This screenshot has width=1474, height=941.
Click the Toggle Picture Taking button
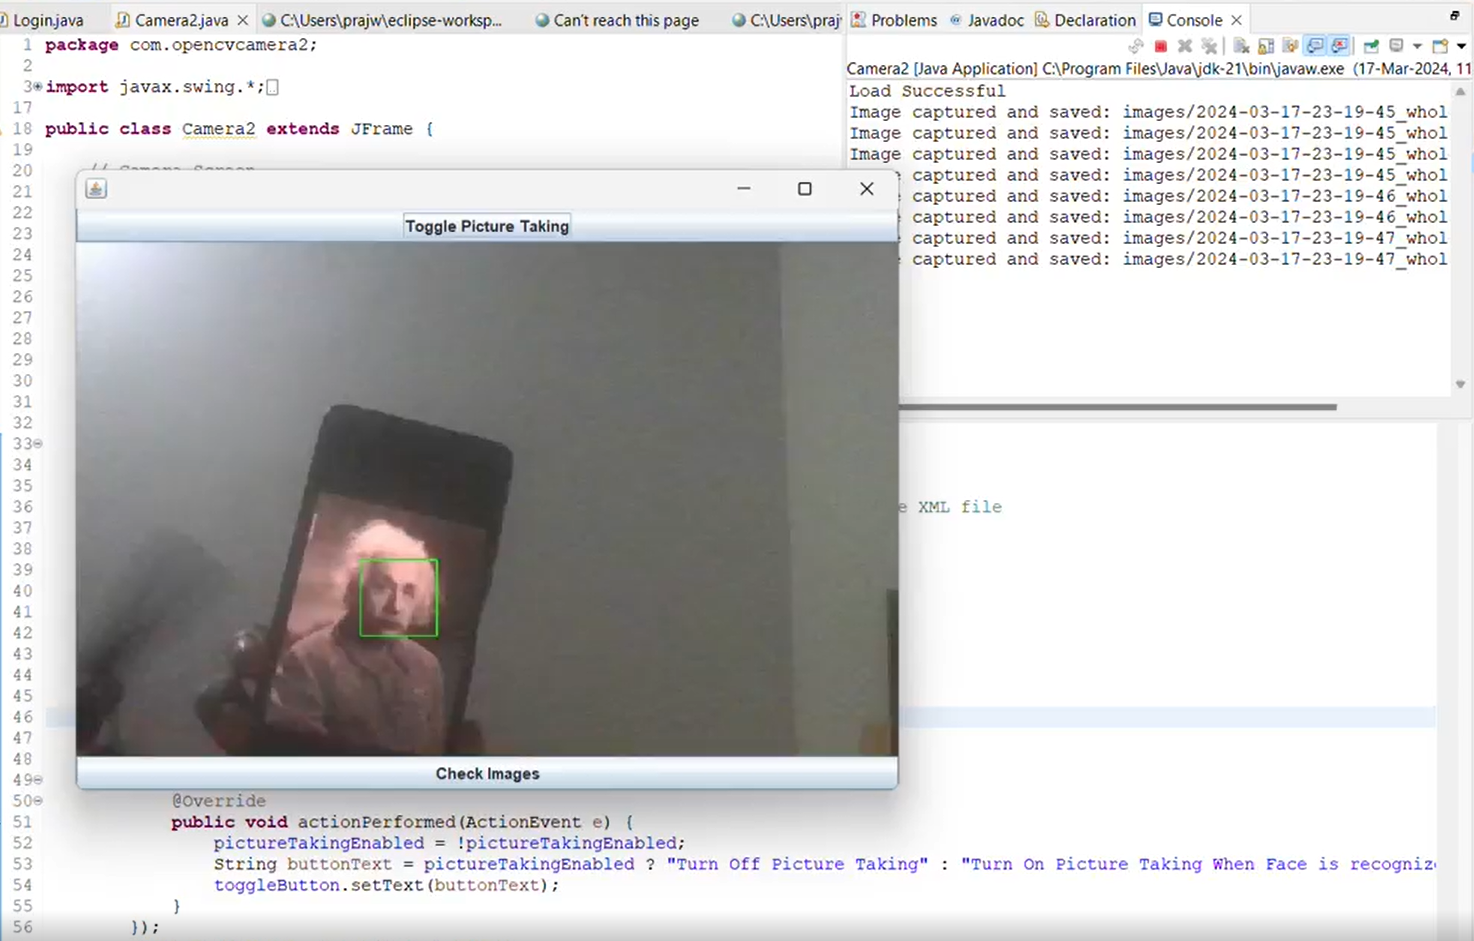click(x=487, y=226)
